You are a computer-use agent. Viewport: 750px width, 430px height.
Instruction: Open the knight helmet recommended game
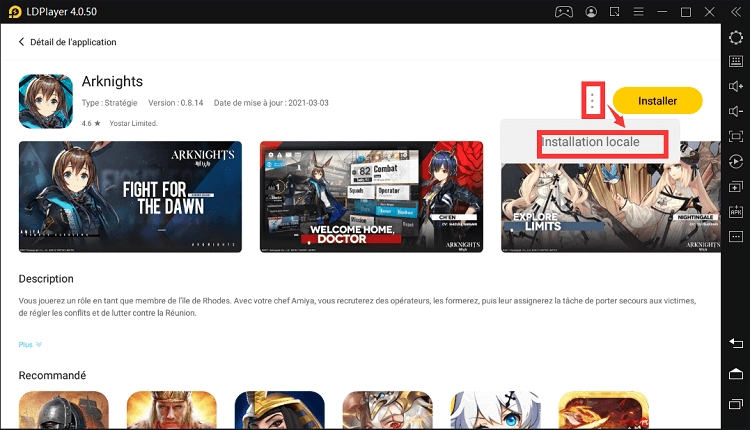[x=64, y=410]
